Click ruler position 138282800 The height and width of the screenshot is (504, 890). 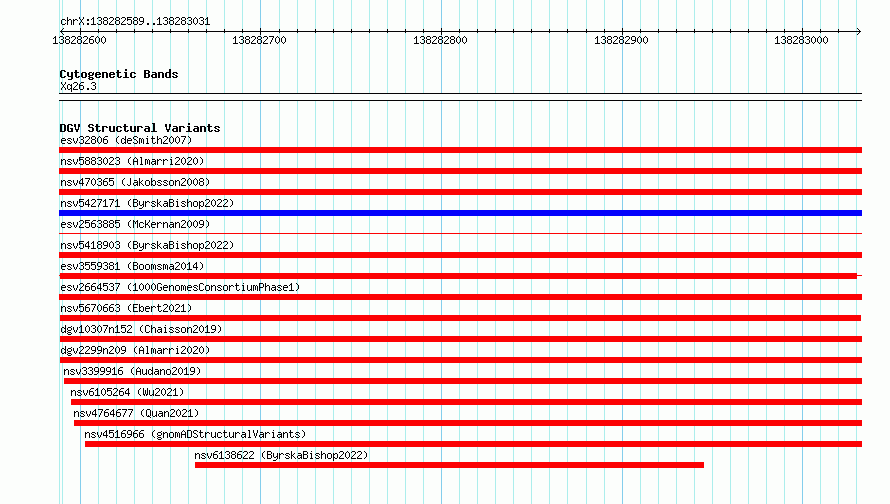coord(440,40)
